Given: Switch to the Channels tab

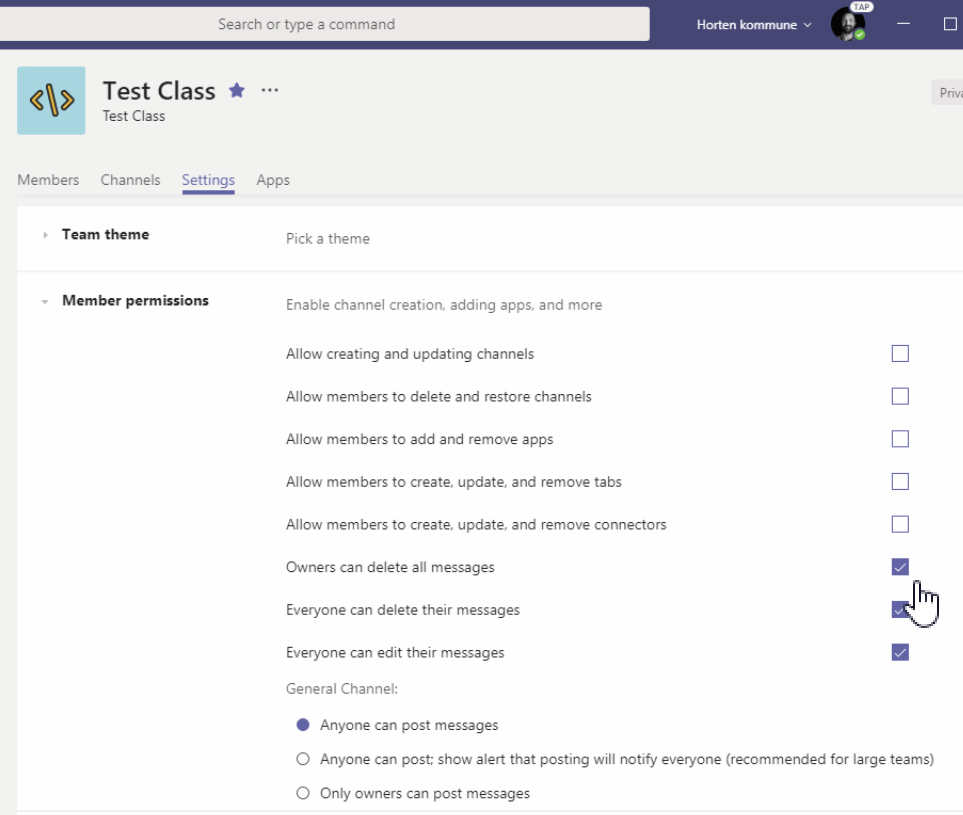Looking at the screenshot, I should [130, 180].
